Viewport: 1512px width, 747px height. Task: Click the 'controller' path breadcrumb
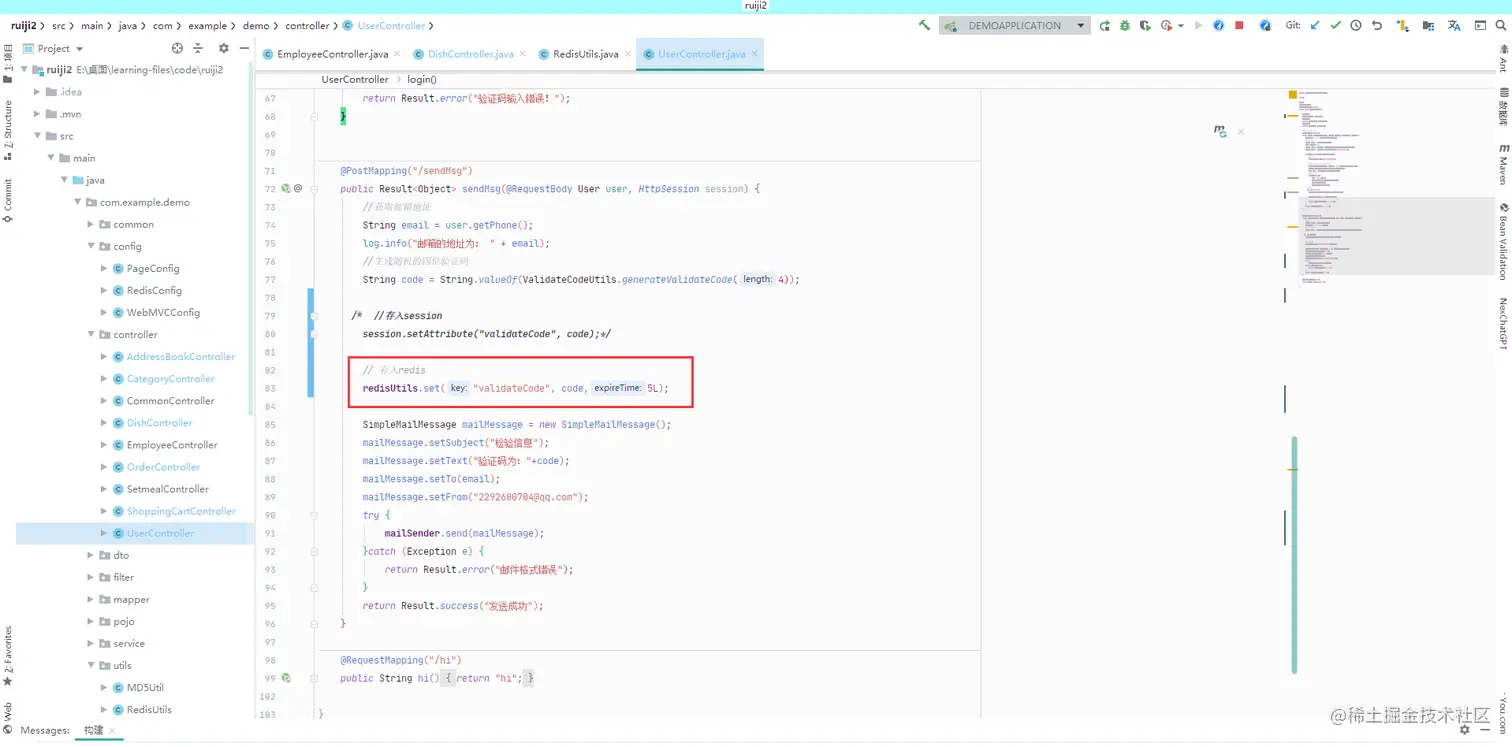point(307,25)
